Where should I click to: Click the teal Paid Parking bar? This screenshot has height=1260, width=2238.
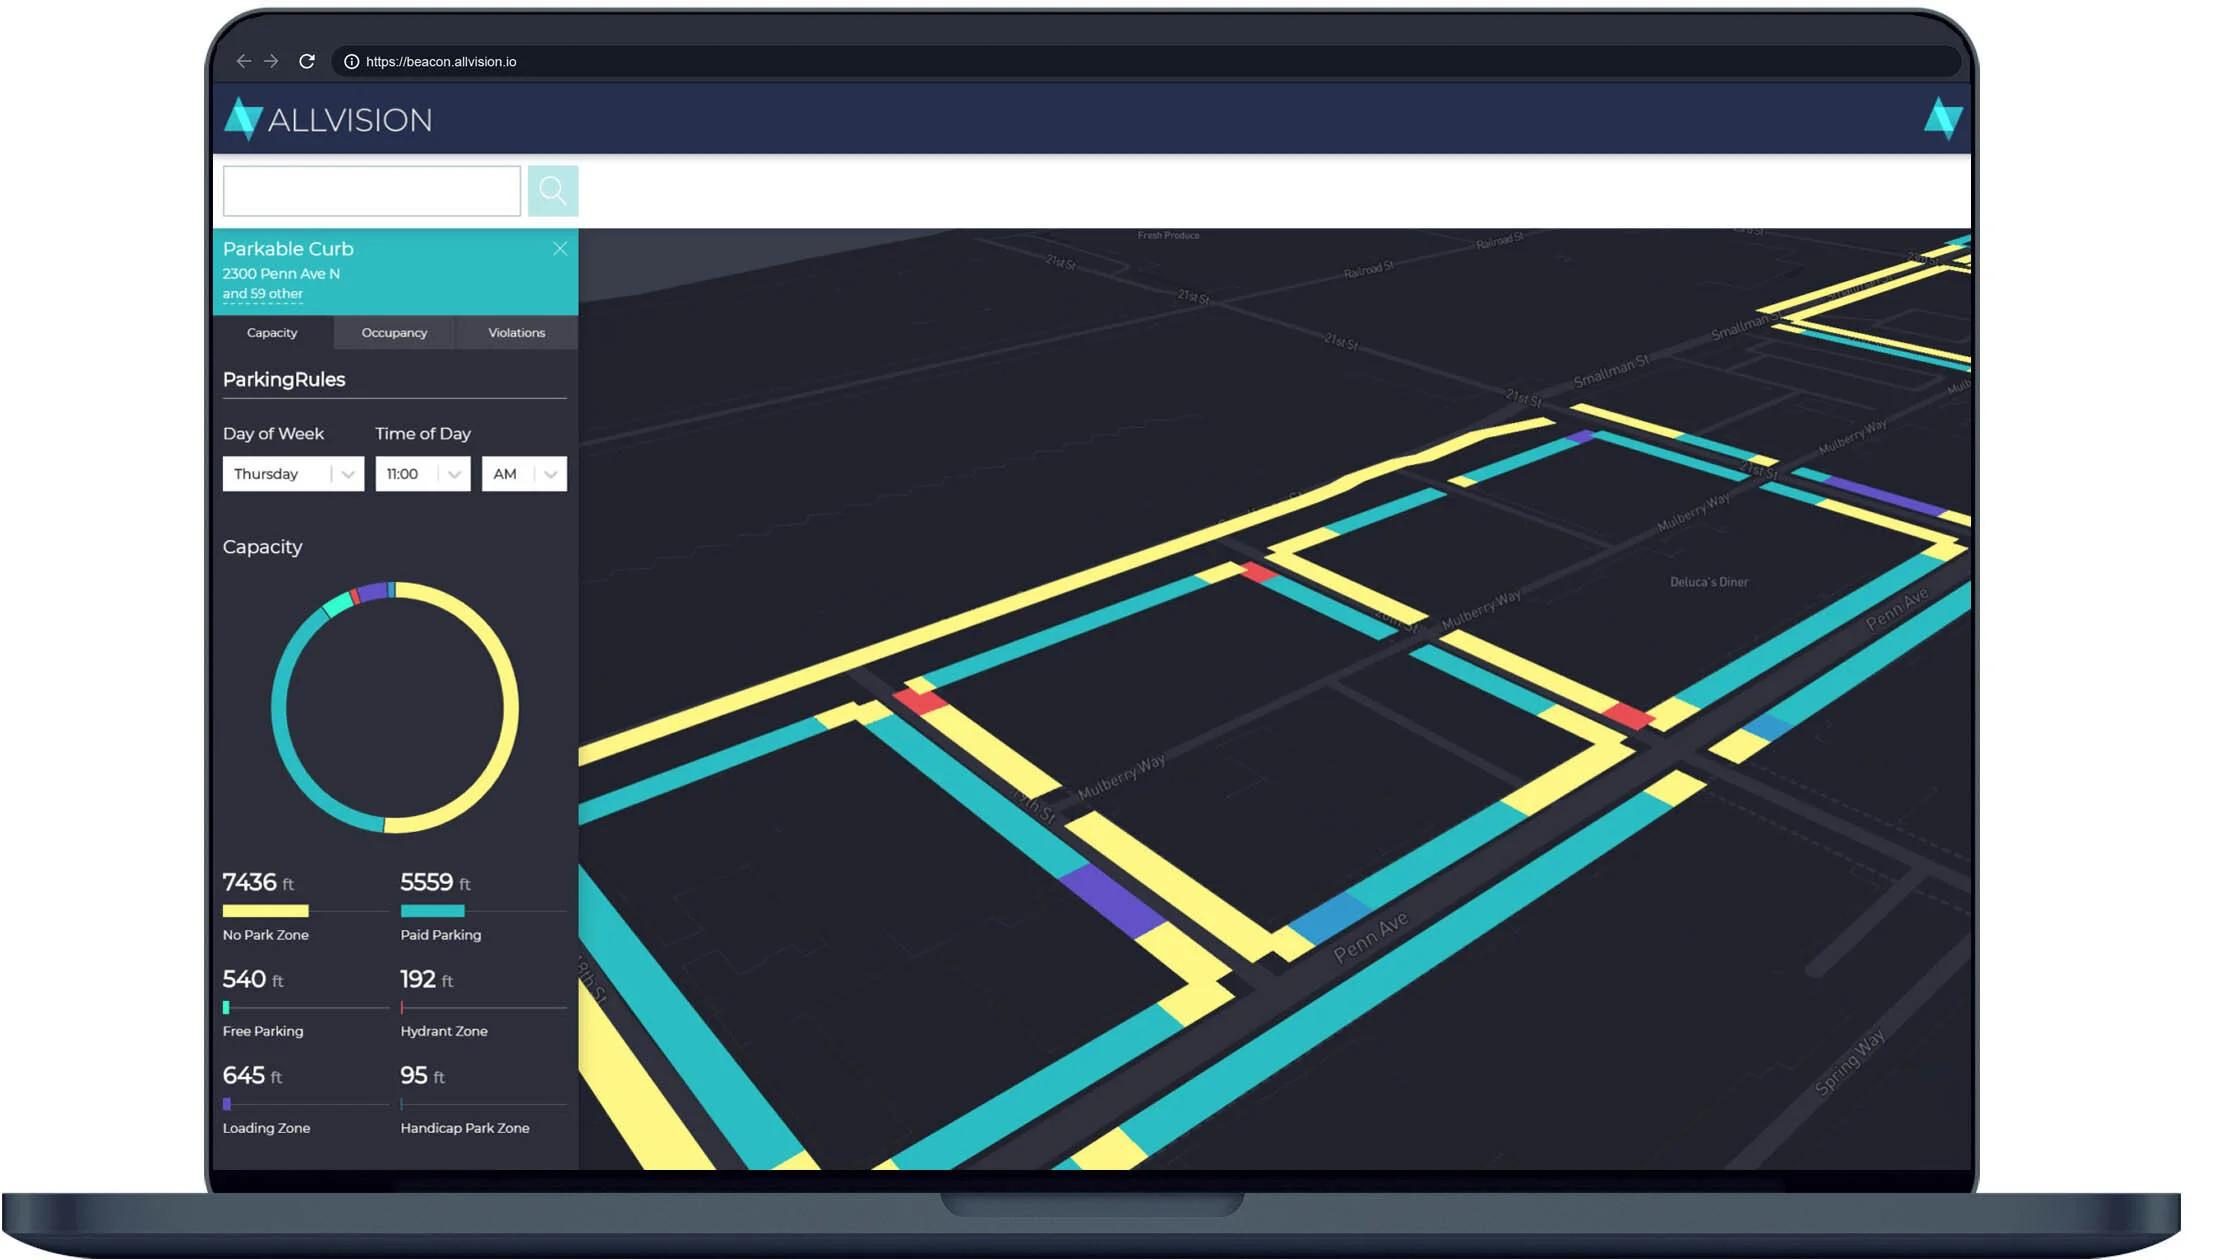(432, 911)
